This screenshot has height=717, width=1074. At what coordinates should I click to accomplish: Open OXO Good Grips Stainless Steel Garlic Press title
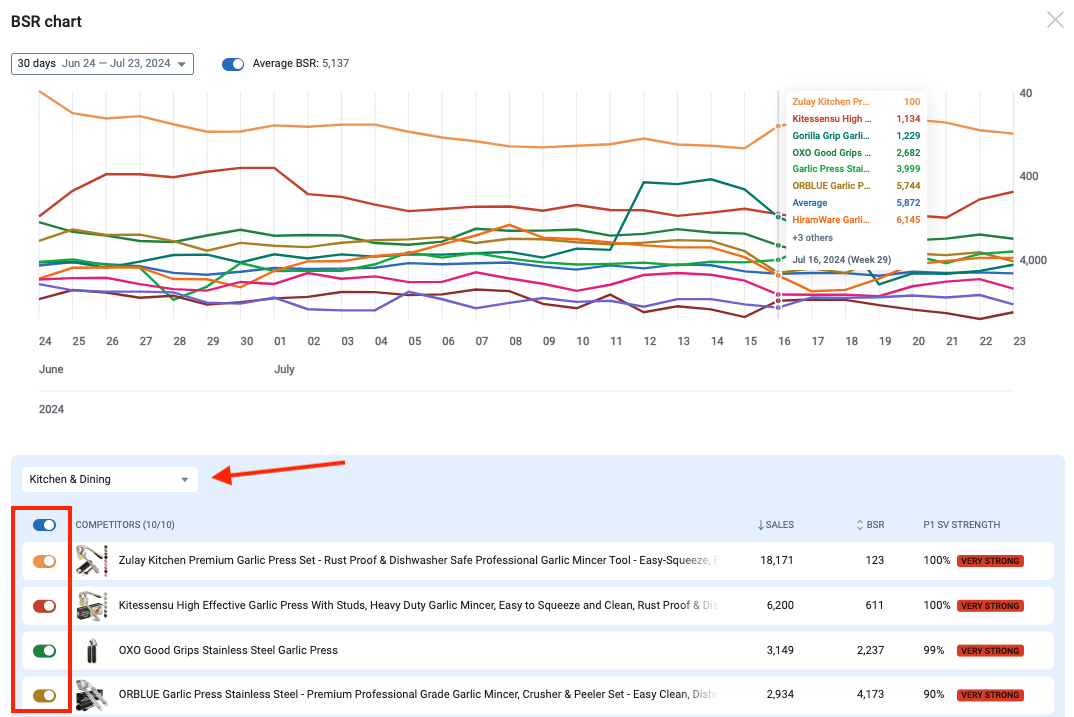228,650
